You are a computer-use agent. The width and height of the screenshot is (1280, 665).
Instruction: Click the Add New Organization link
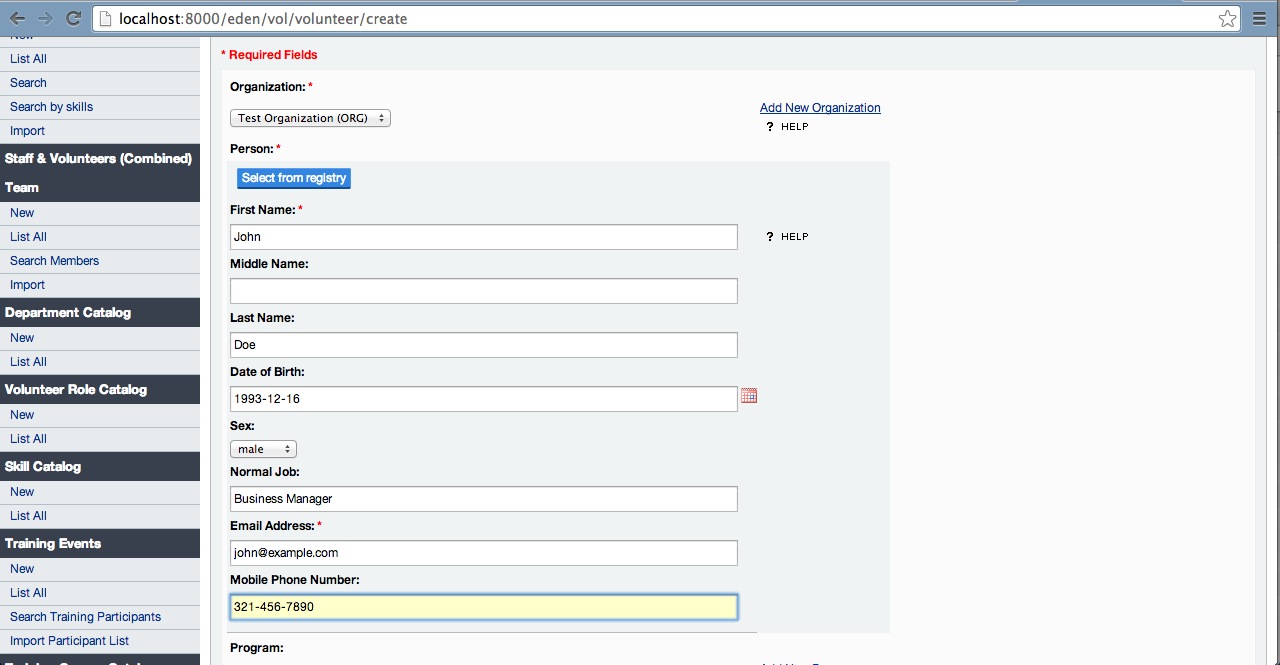[x=820, y=108]
